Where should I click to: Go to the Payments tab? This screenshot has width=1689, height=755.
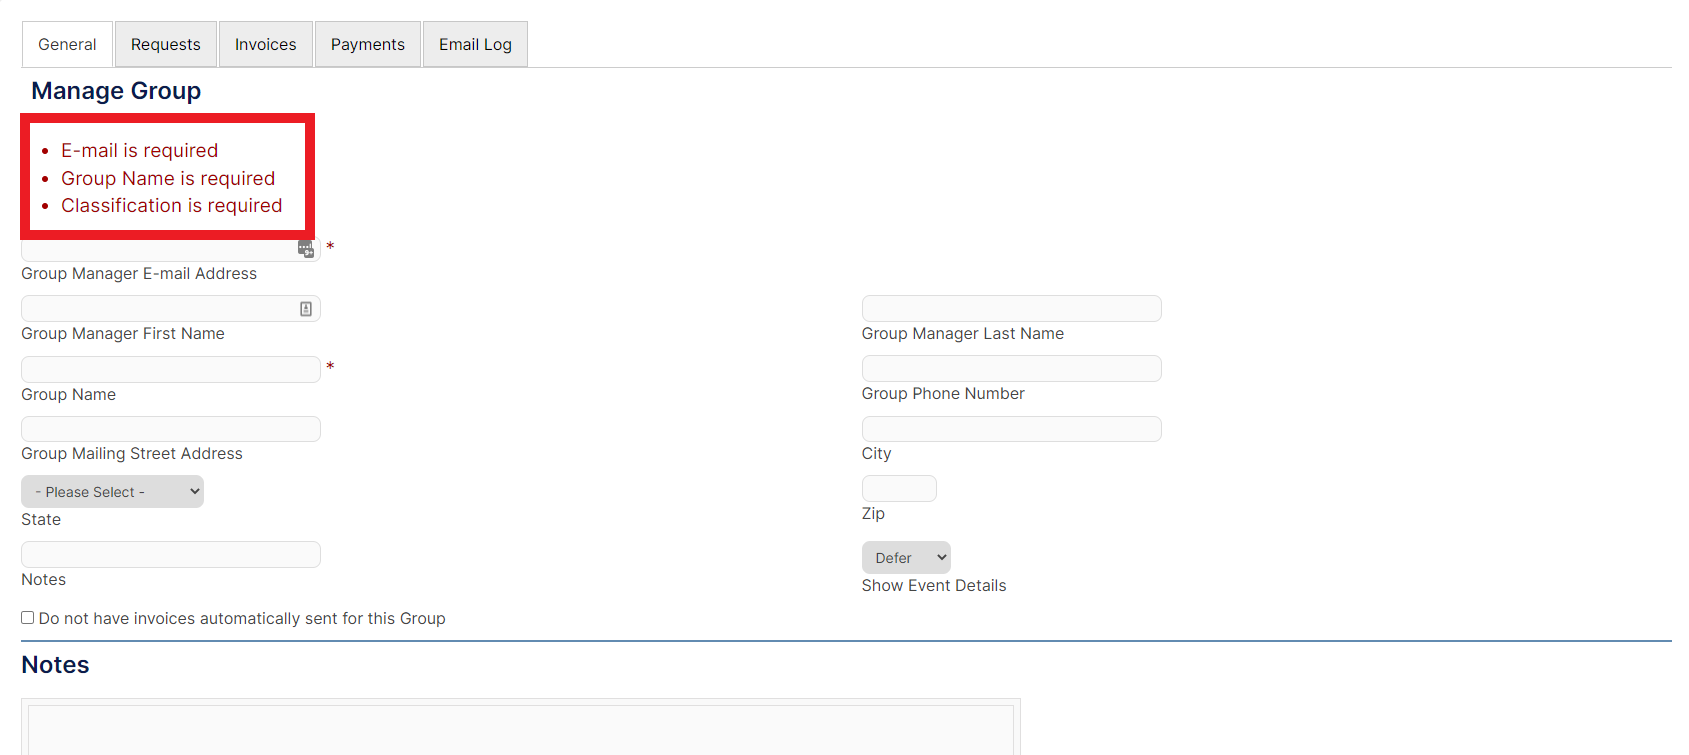point(368,44)
